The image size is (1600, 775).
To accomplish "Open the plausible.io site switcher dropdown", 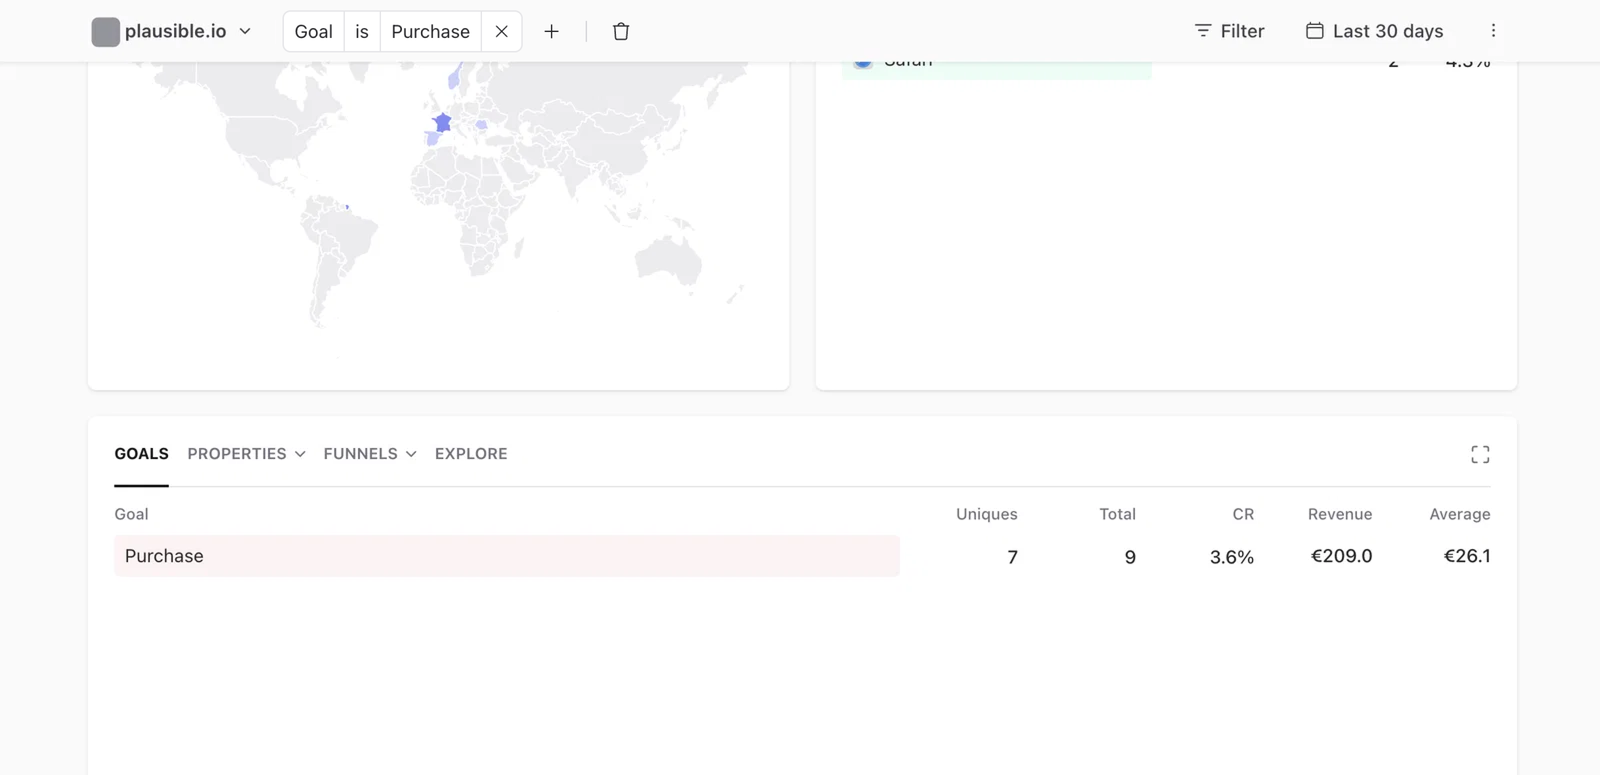I will point(172,32).
